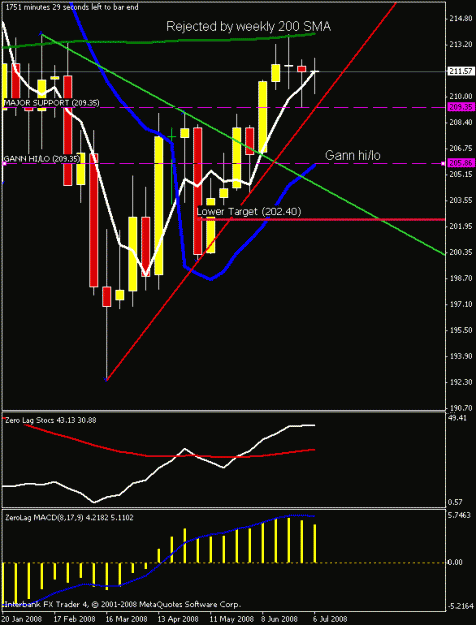Click the 'Zero Lag Stocs 43.13 30.88' indicator label
The image size is (476, 625).
[51, 420]
